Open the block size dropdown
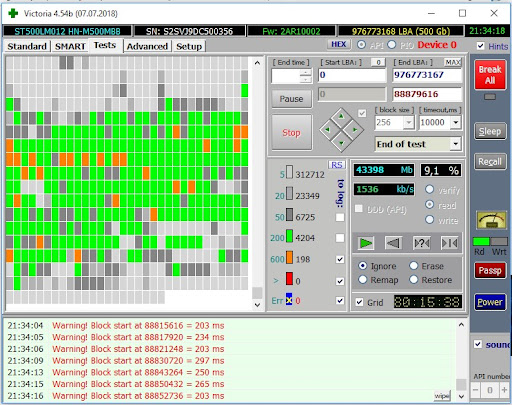Screen dimensions: 512x405 pyautogui.click(x=409, y=123)
